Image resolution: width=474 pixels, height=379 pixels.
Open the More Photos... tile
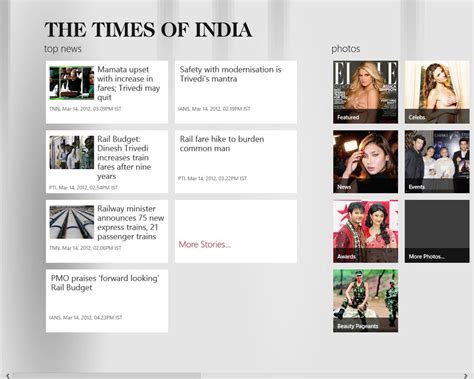437,231
